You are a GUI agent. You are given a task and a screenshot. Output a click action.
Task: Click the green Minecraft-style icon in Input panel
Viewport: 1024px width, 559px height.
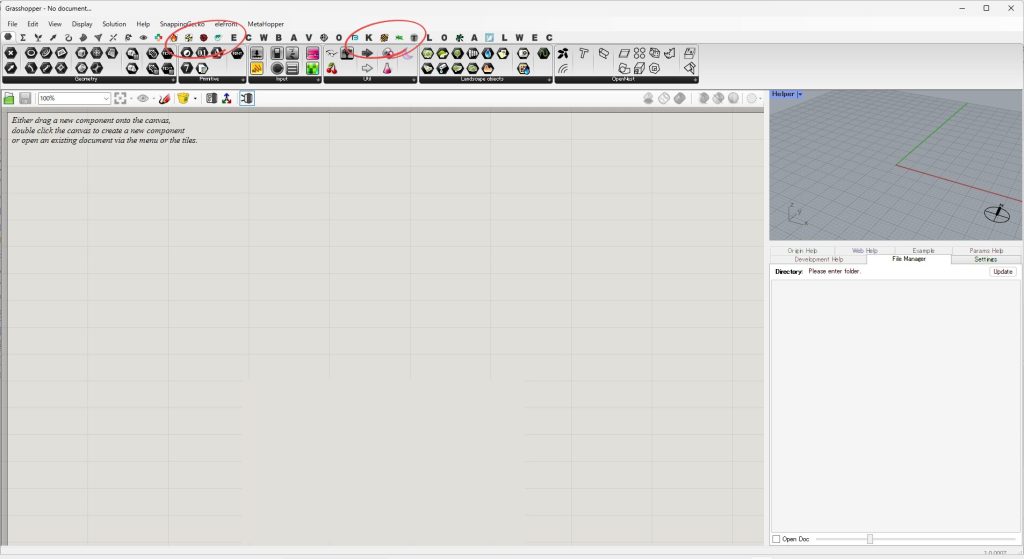click(x=312, y=68)
